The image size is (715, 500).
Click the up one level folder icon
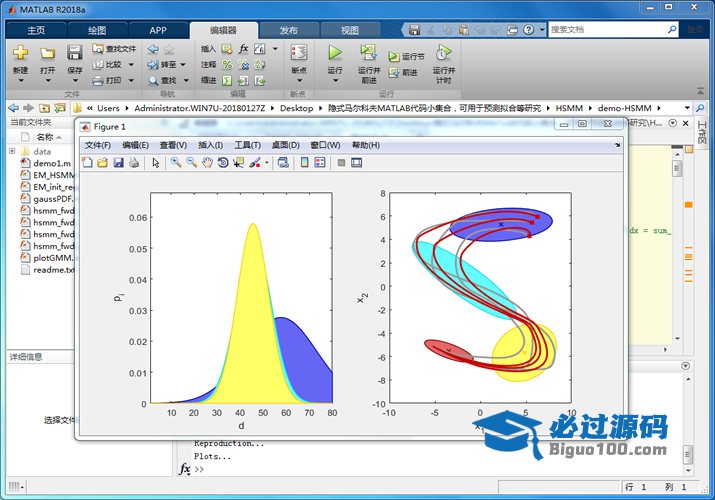[x=44, y=108]
